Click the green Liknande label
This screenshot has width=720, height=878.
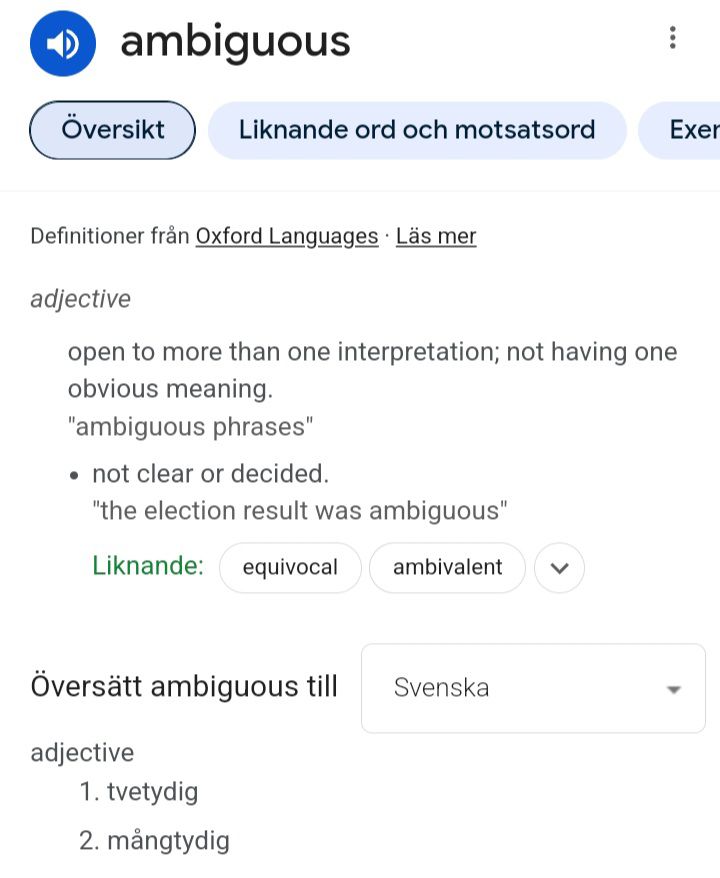coord(147,566)
